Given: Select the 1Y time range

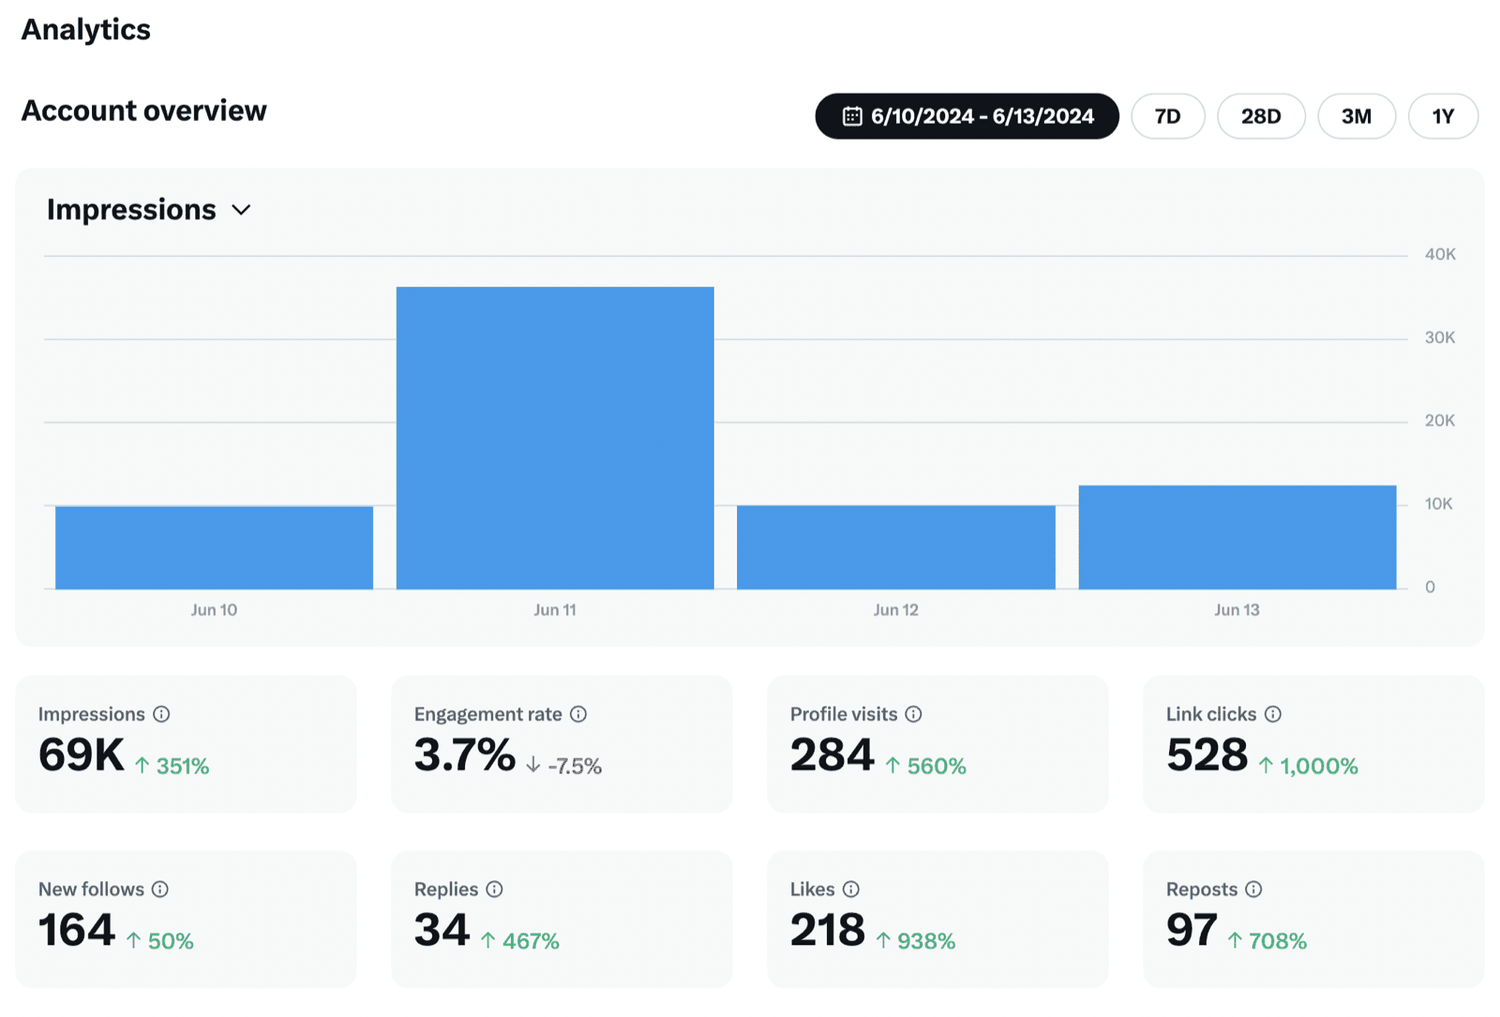Looking at the screenshot, I should [x=1443, y=116].
